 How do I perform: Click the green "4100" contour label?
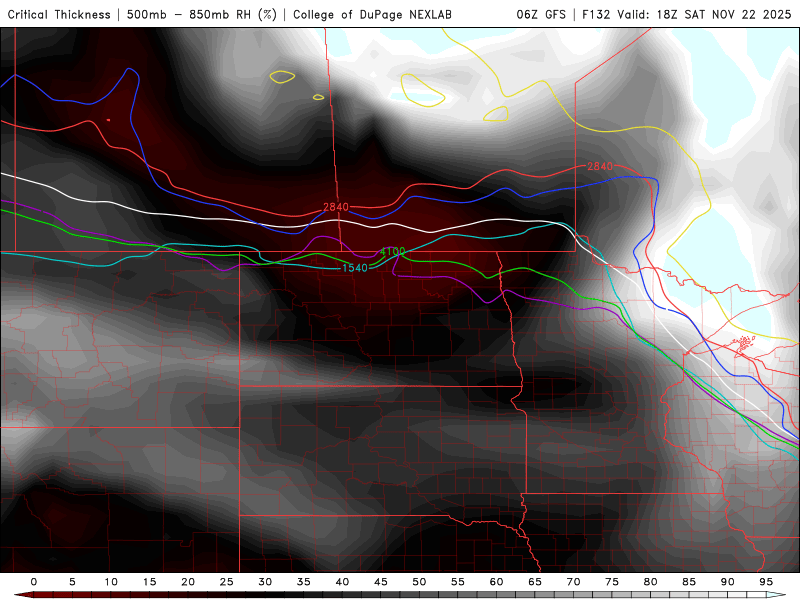392,252
